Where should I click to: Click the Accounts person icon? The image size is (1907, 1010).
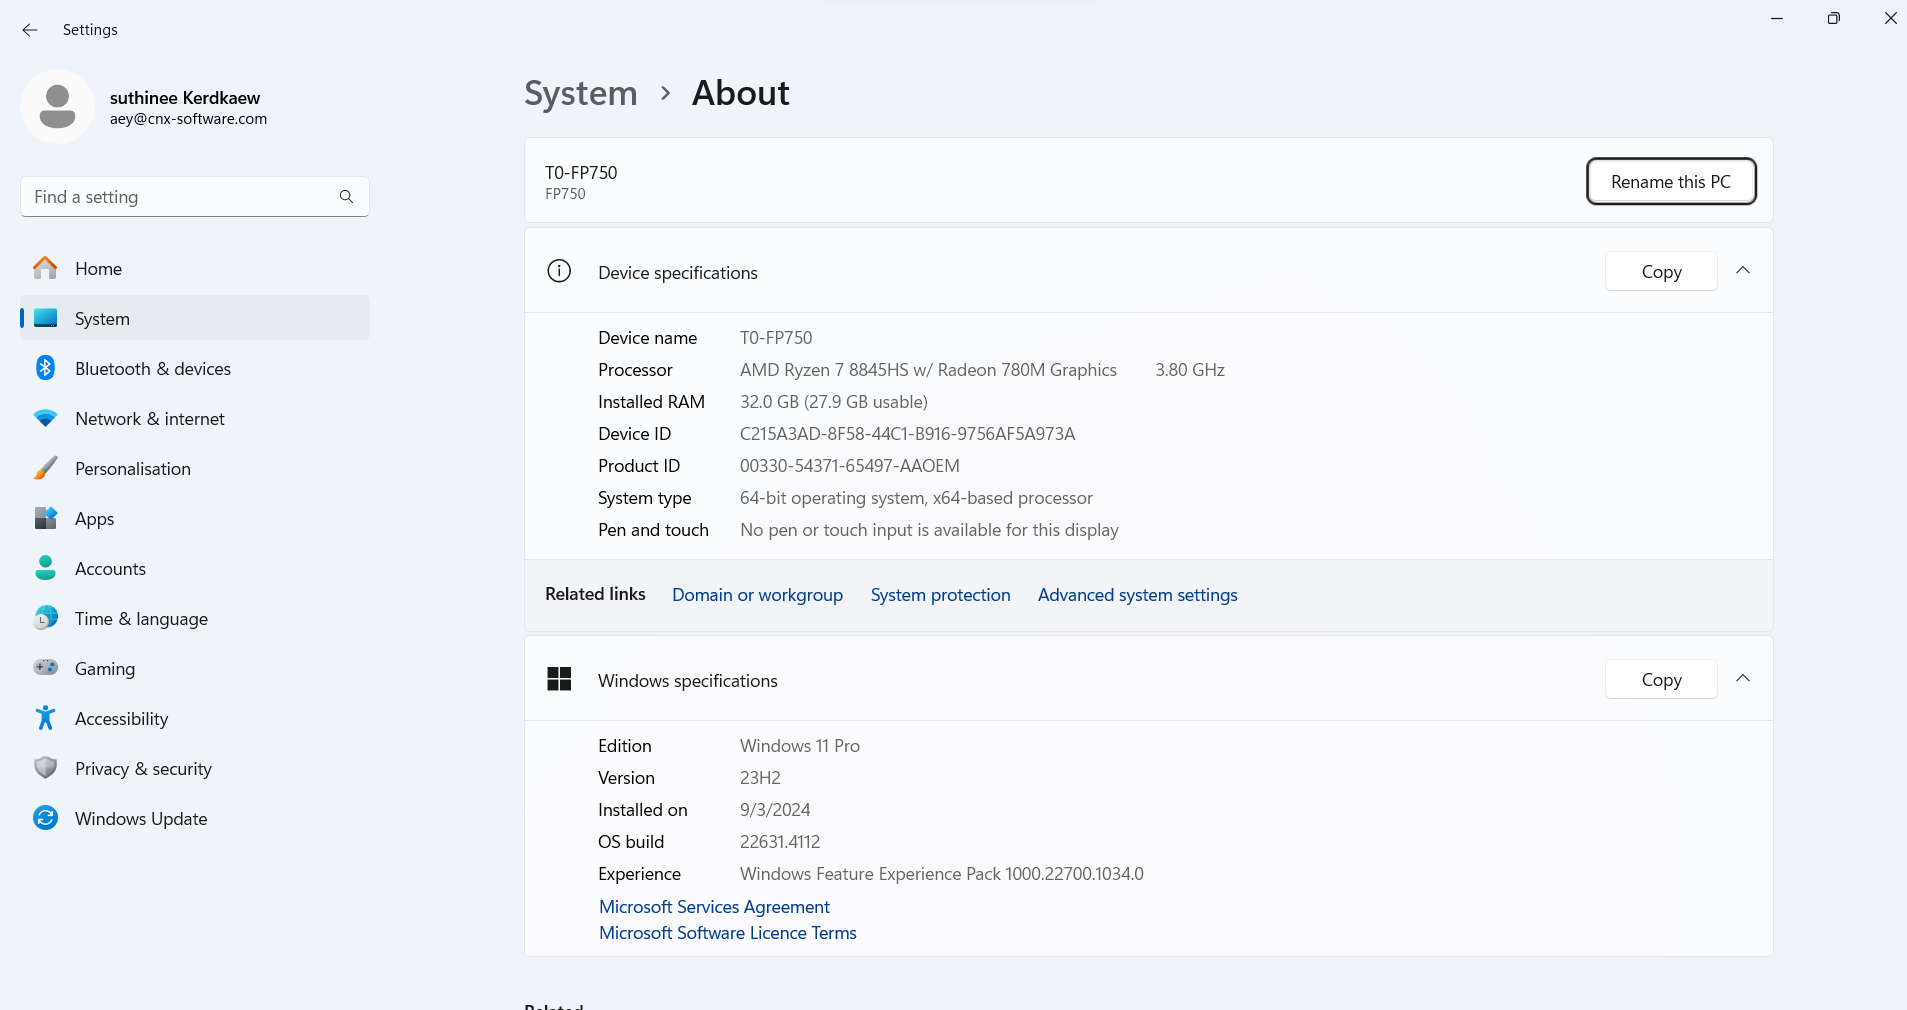point(45,568)
